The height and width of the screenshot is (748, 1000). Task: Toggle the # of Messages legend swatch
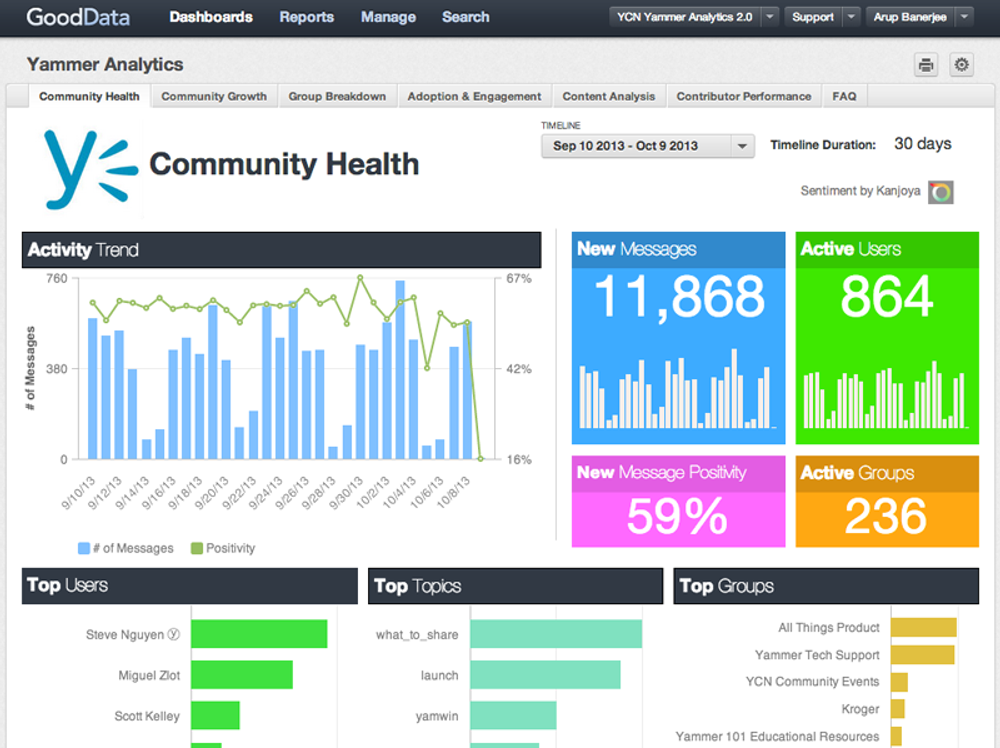click(84, 548)
